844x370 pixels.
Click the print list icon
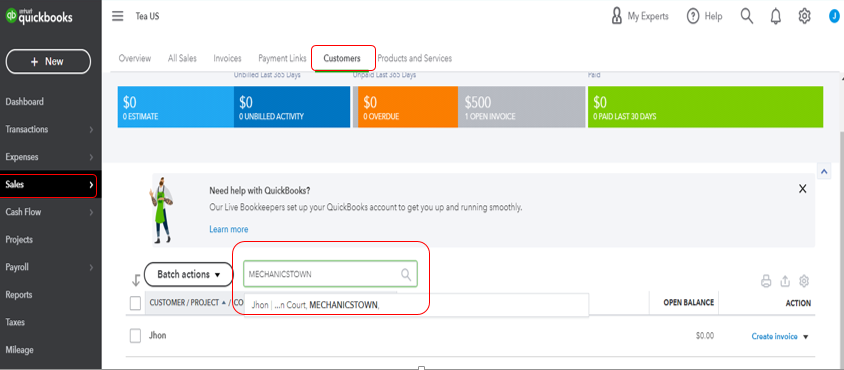click(x=766, y=281)
